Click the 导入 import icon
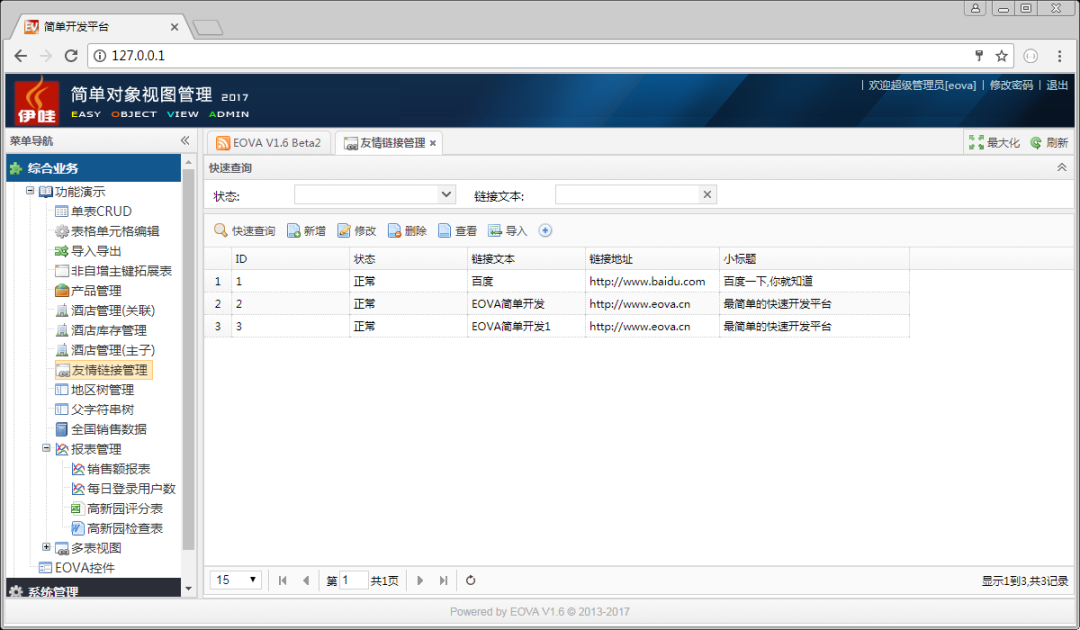 [495, 231]
